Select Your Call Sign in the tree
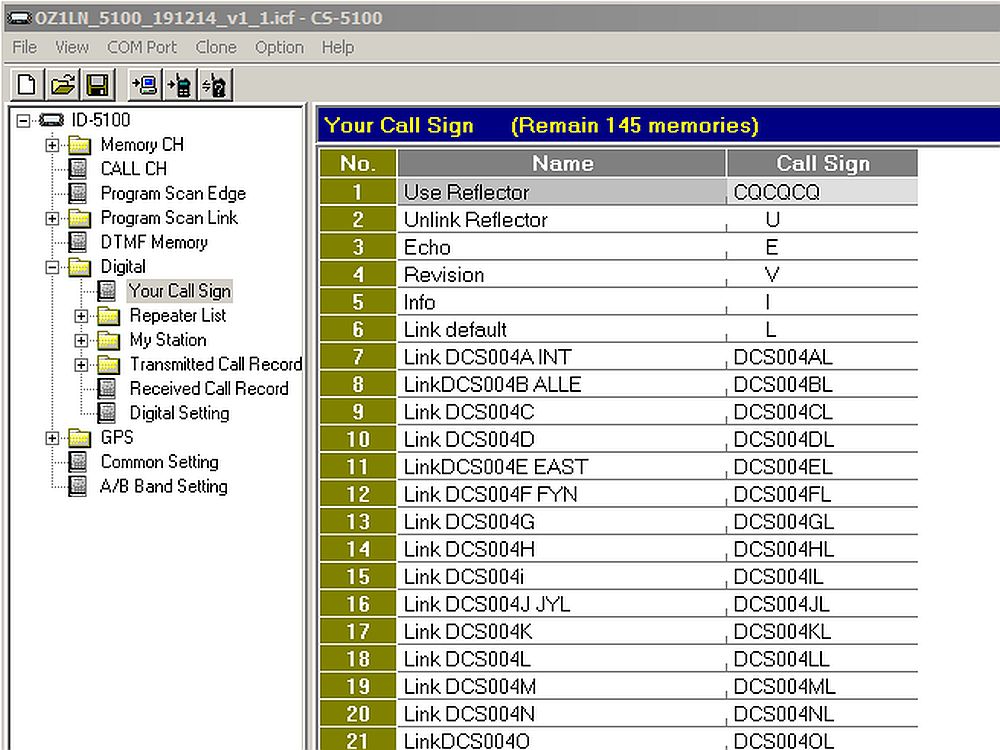1000x750 pixels. (x=180, y=291)
